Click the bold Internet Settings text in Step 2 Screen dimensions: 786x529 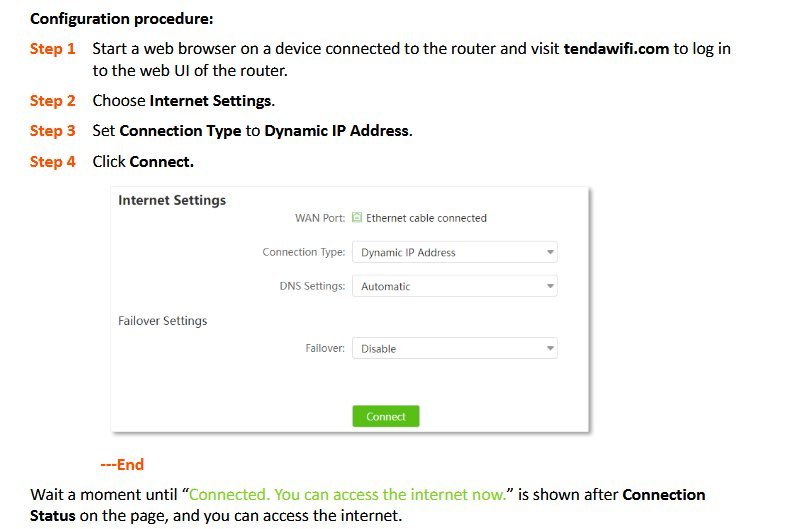210,100
